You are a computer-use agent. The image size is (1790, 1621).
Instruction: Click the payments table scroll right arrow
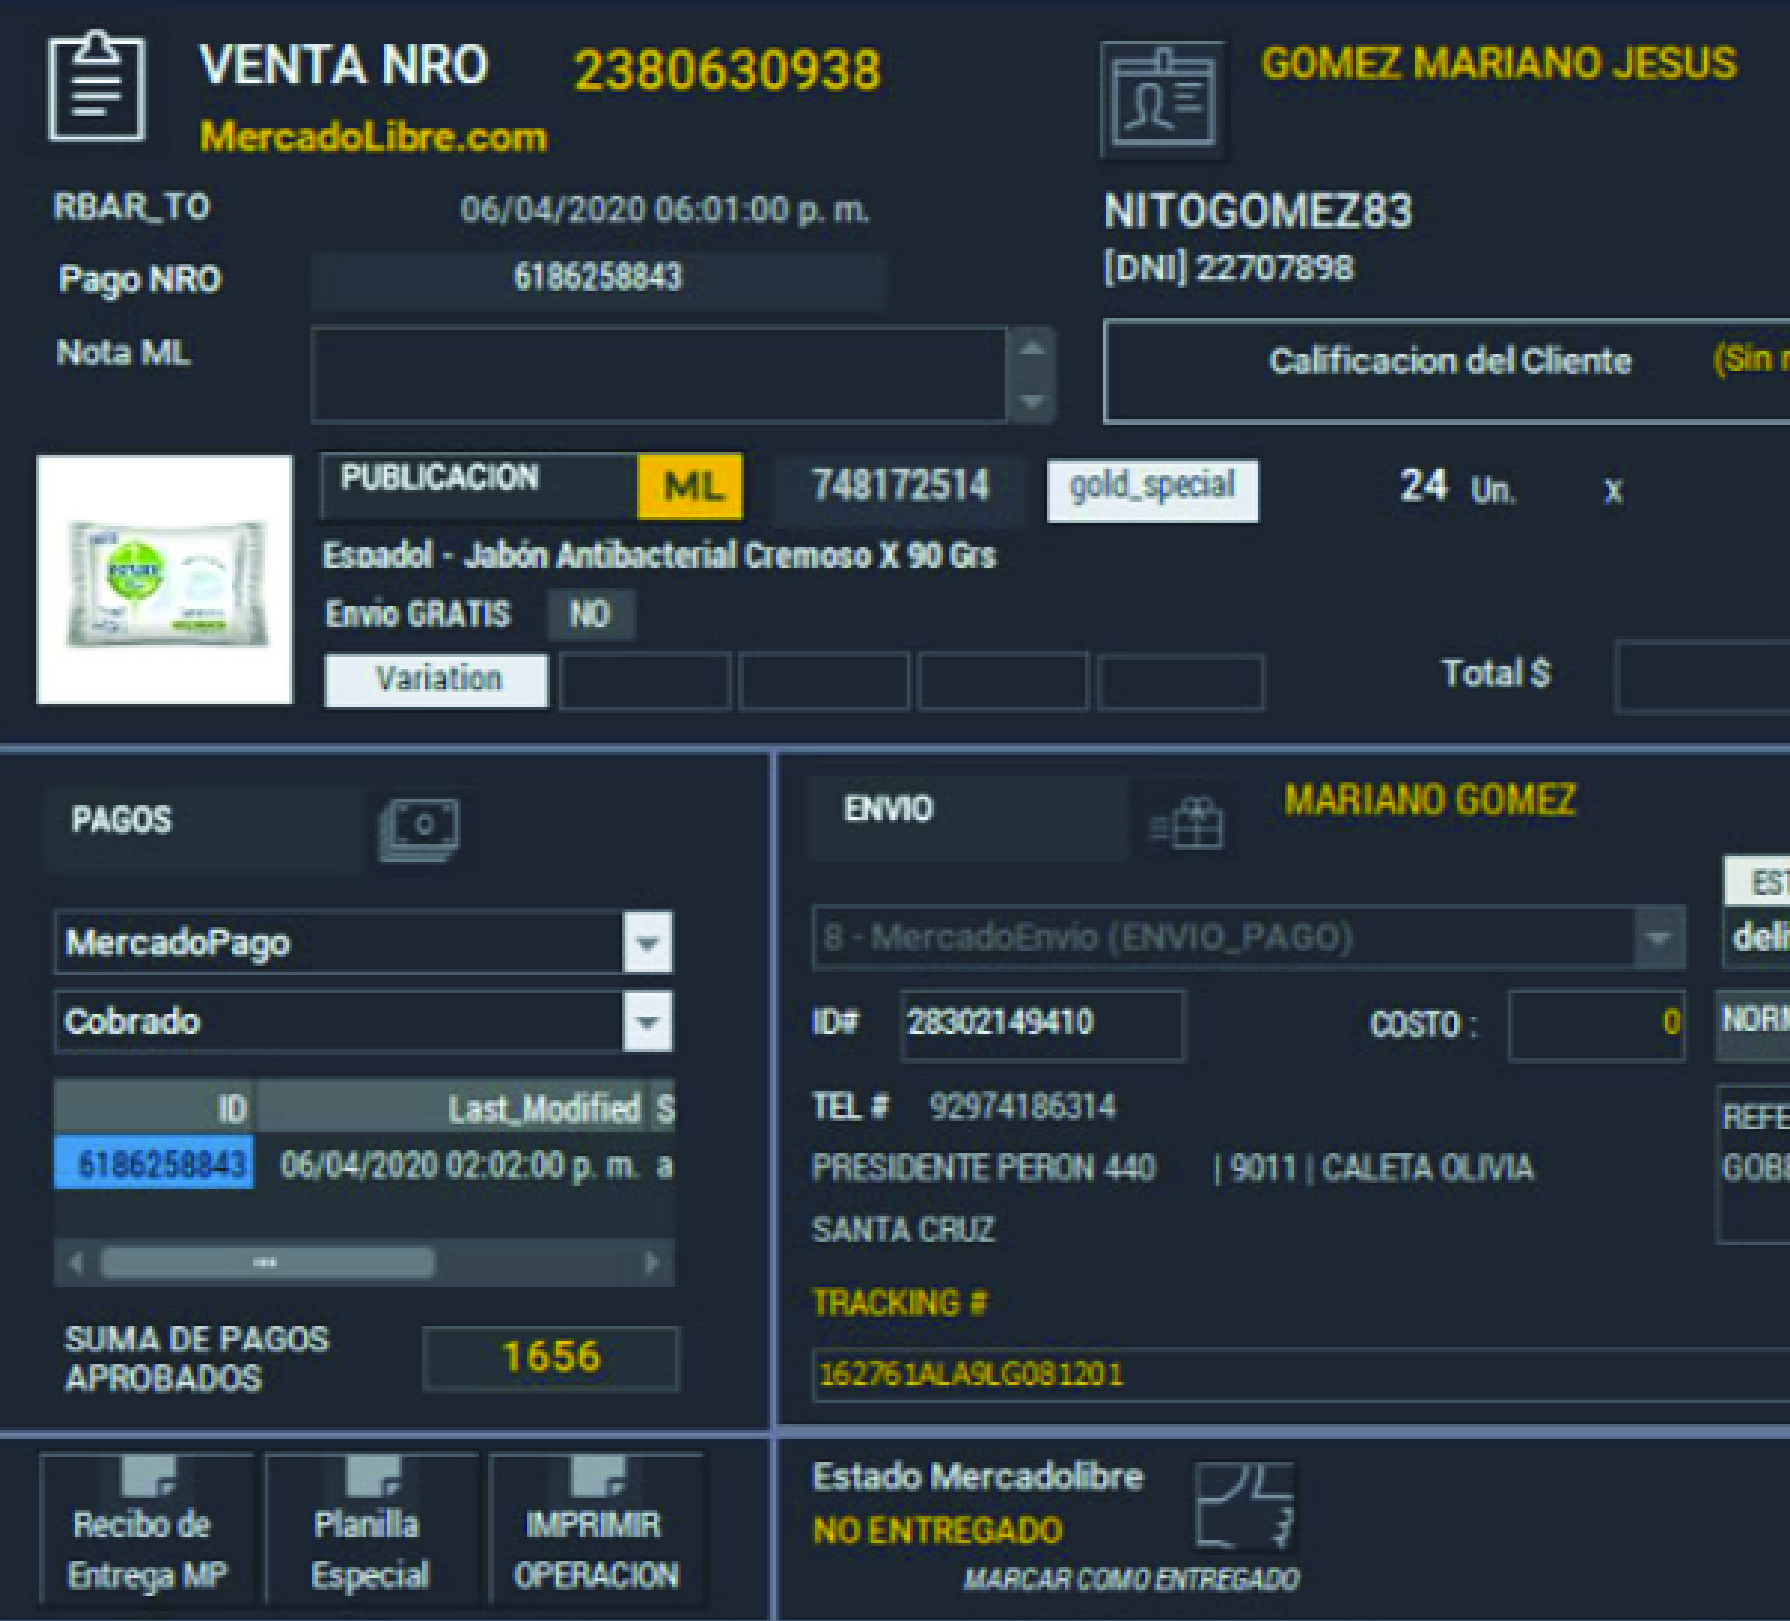(652, 1263)
